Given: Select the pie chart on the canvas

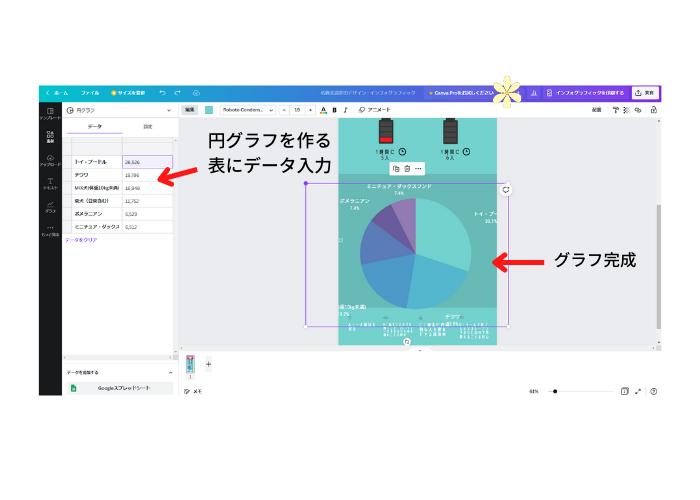Looking at the screenshot, I should click(x=416, y=254).
